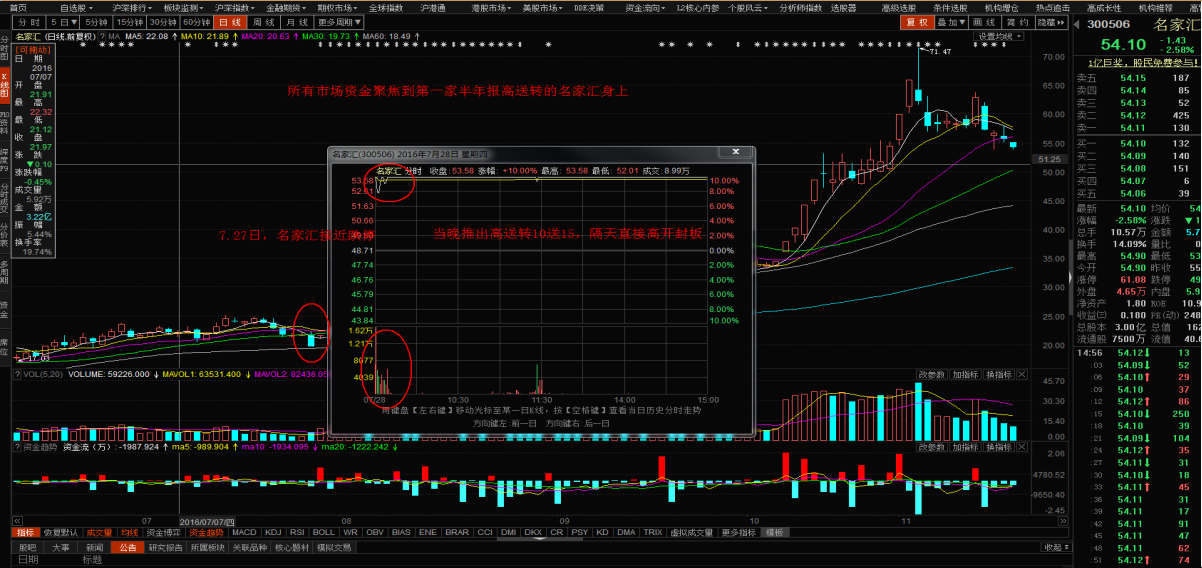Click the 可拖动 draggable label on the chart
Screen dimensions: 1202x568
(32, 48)
